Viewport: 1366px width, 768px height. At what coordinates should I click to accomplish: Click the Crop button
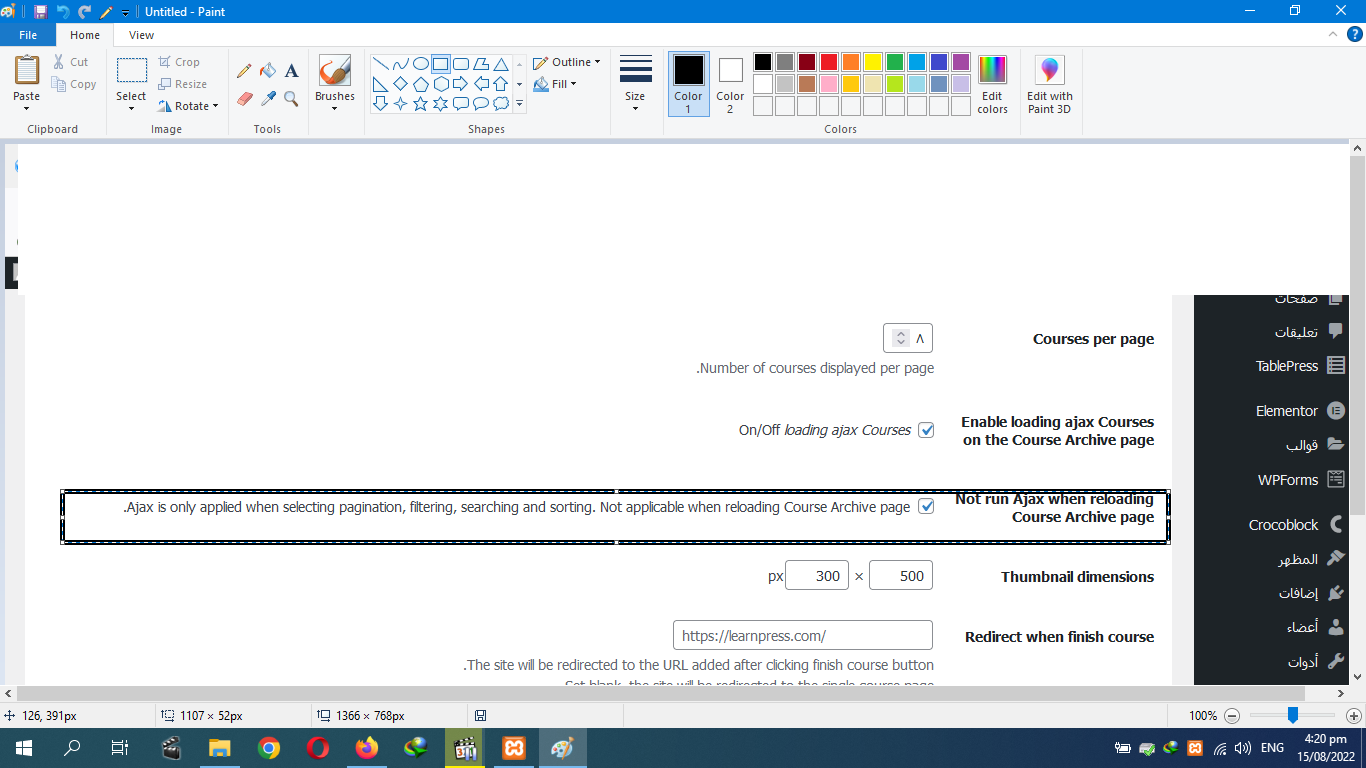(x=180, y=62)
